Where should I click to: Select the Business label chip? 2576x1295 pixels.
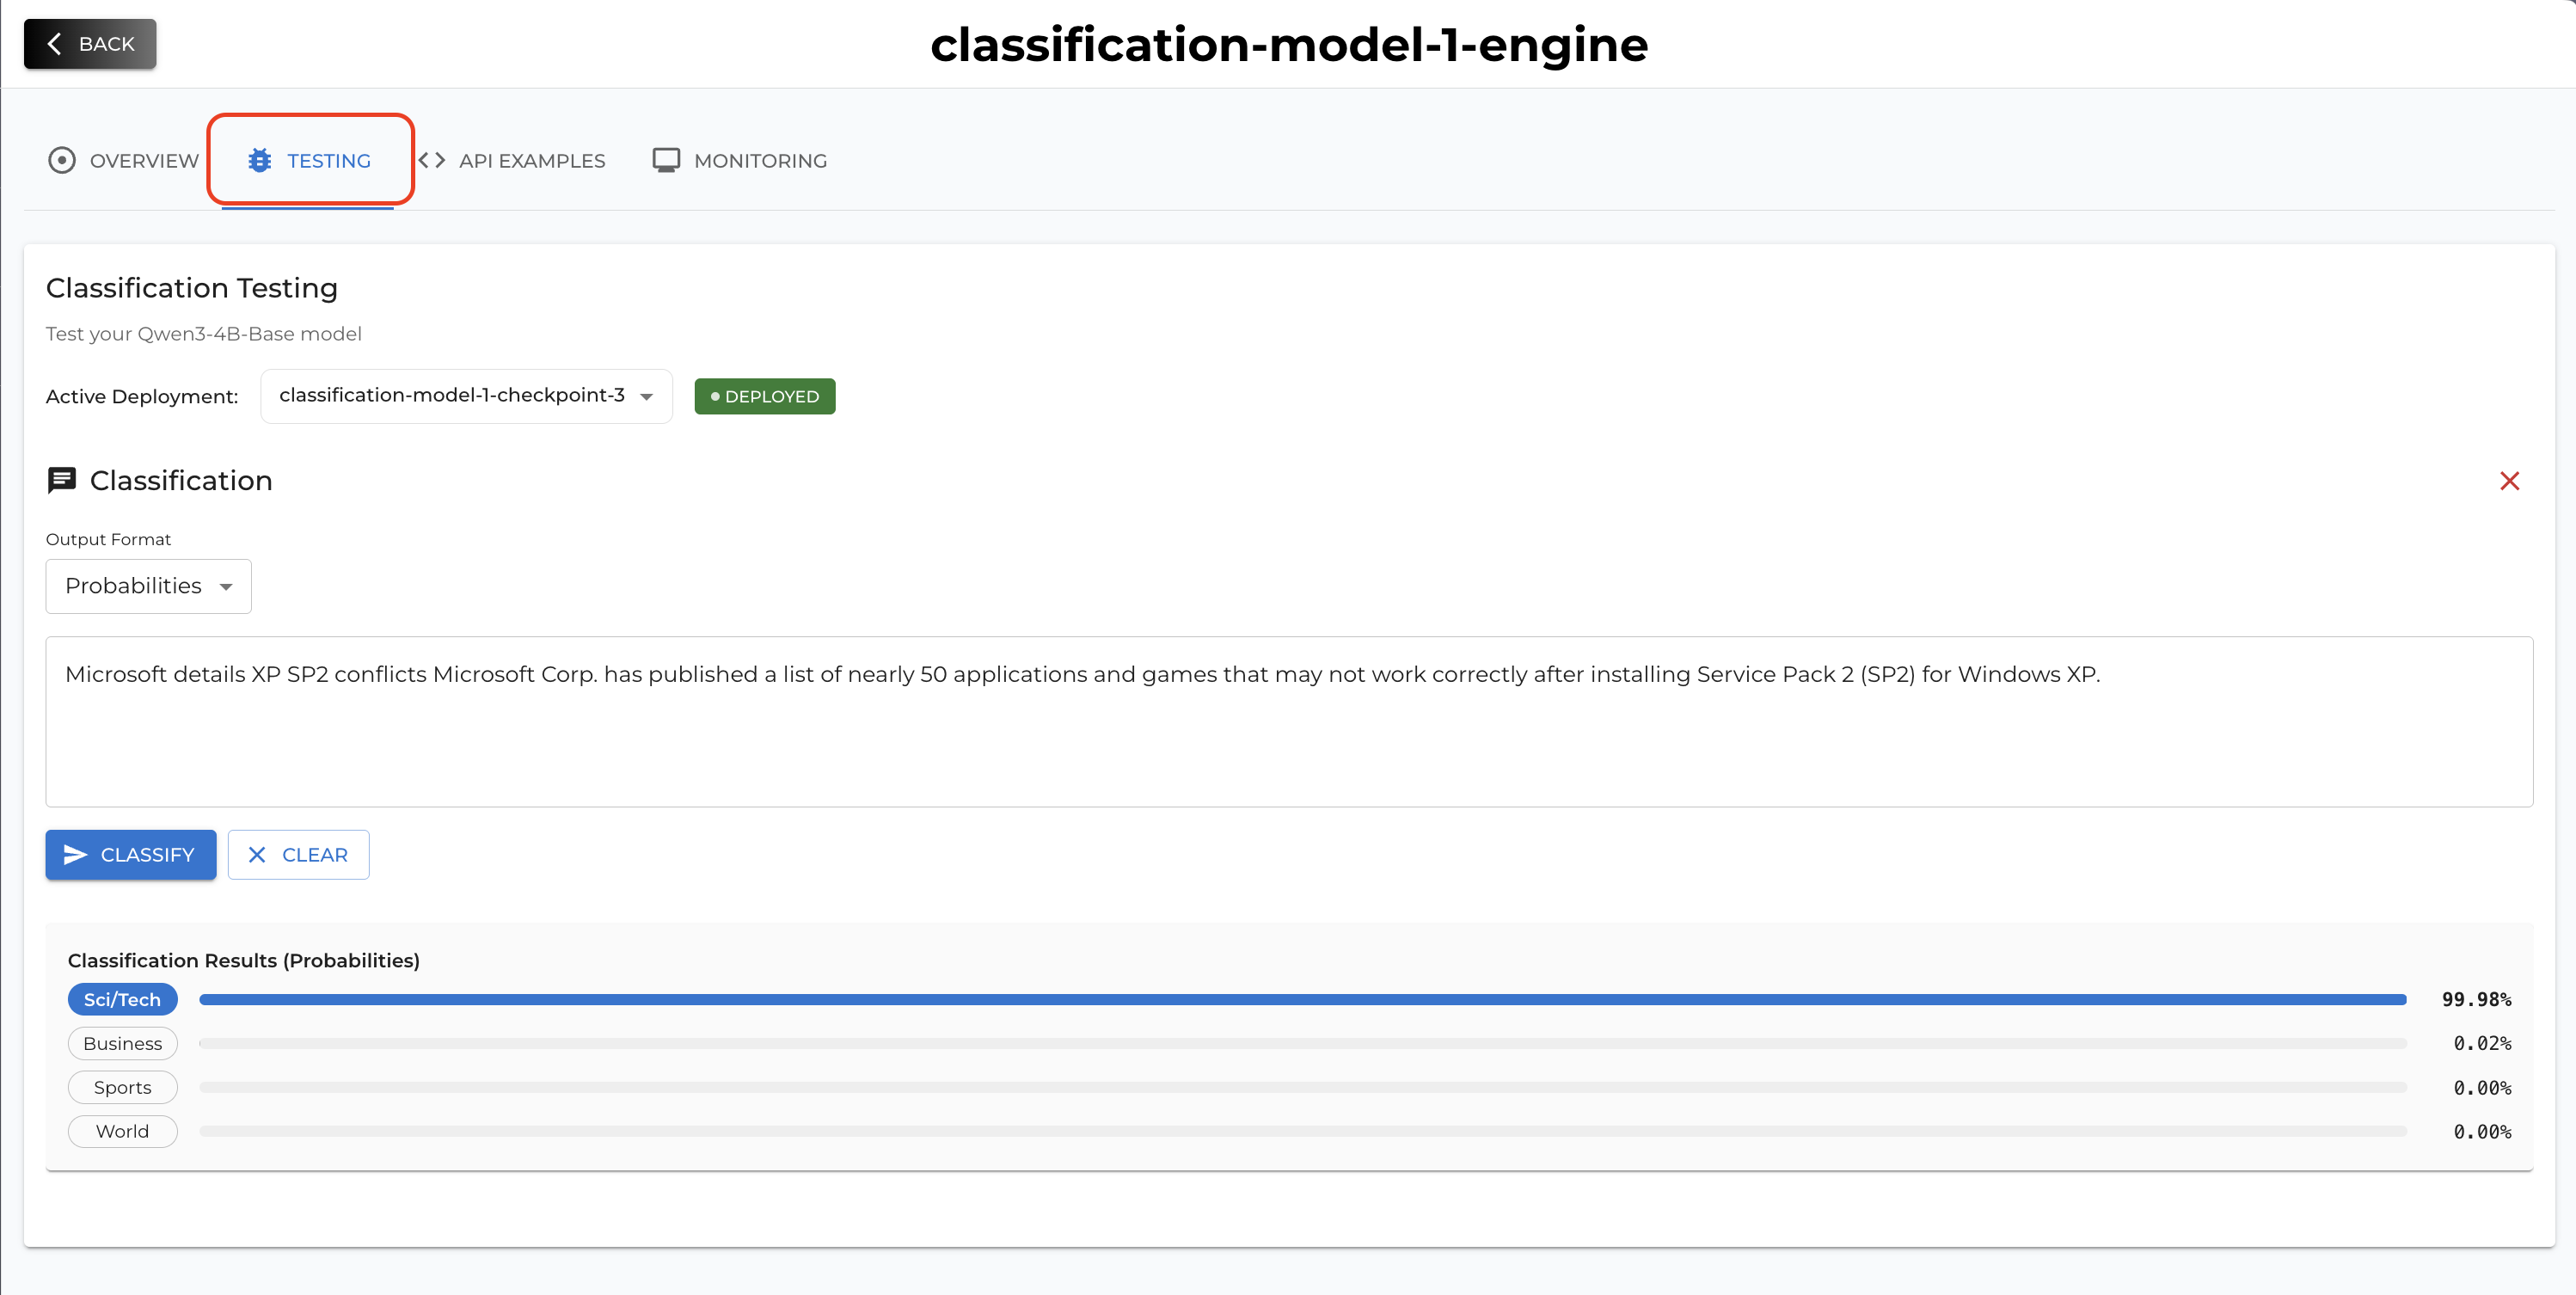(122, 1044)
